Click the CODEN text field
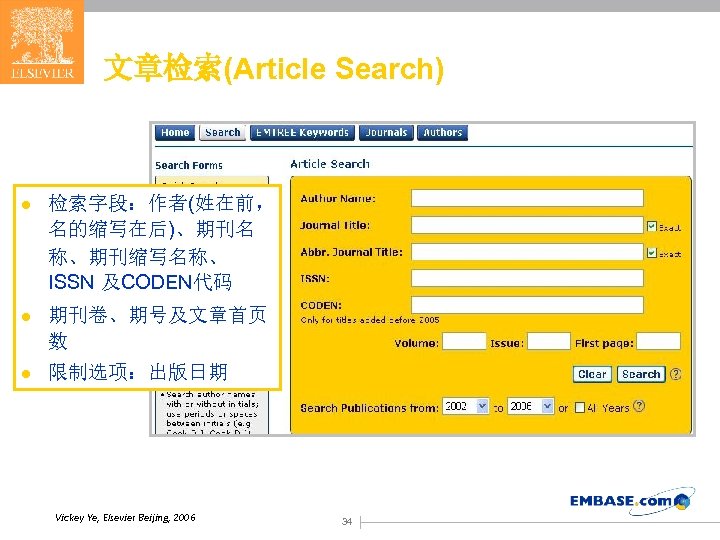The image size is (720, 540). pos(527,305)
